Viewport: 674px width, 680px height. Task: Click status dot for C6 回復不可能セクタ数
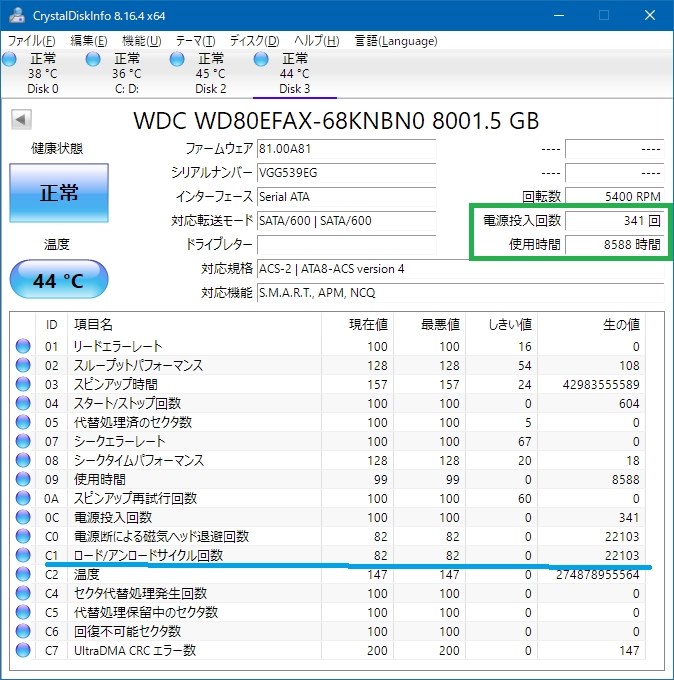coord(23,631)
